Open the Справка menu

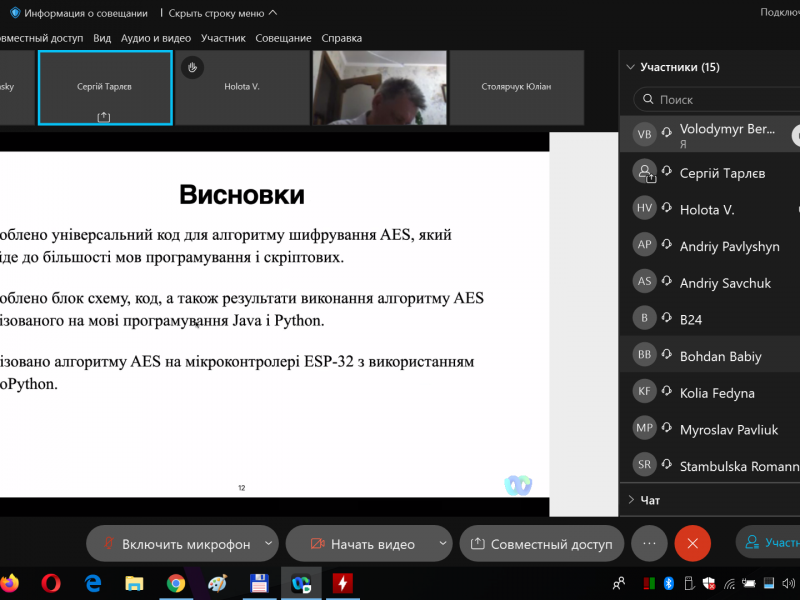tap(341, 38)
